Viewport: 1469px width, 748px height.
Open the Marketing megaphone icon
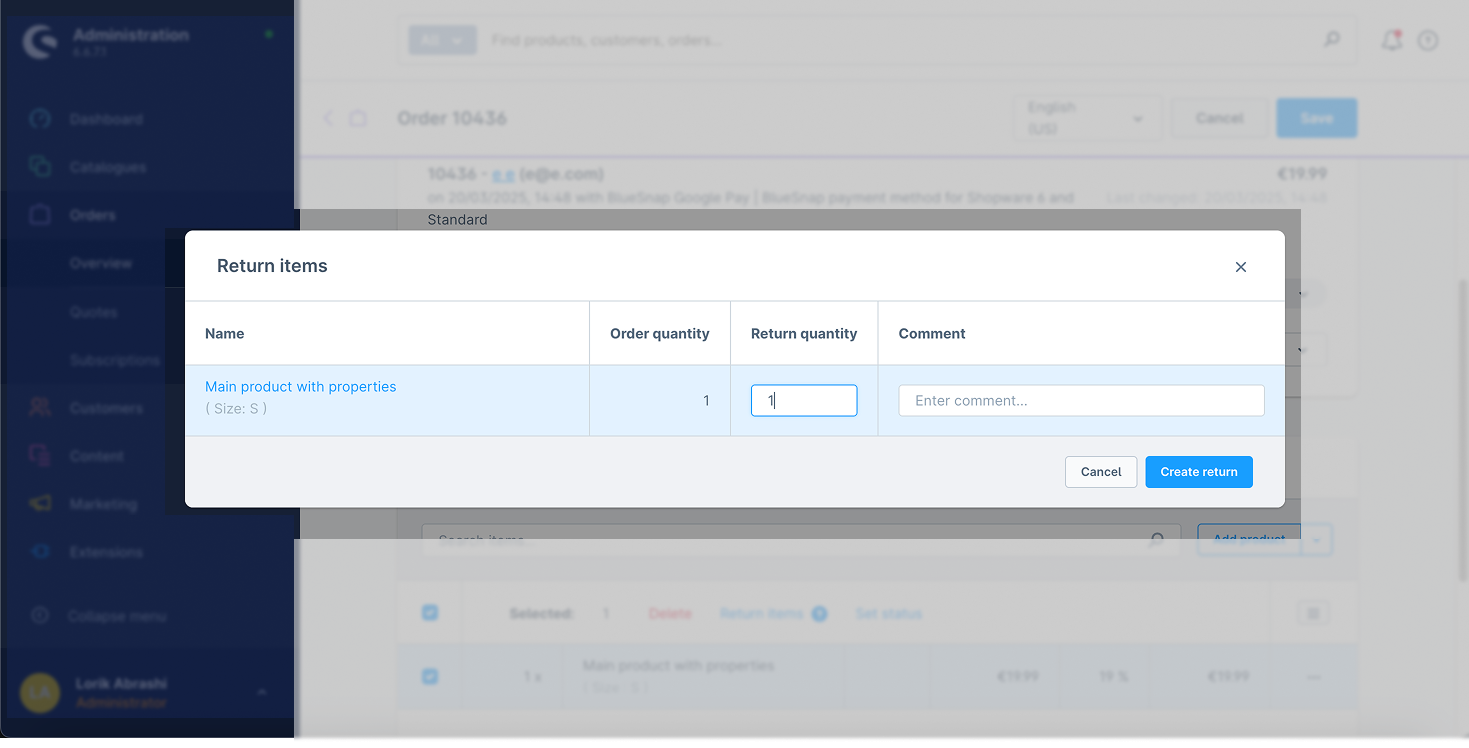click(x=39, y=504)
